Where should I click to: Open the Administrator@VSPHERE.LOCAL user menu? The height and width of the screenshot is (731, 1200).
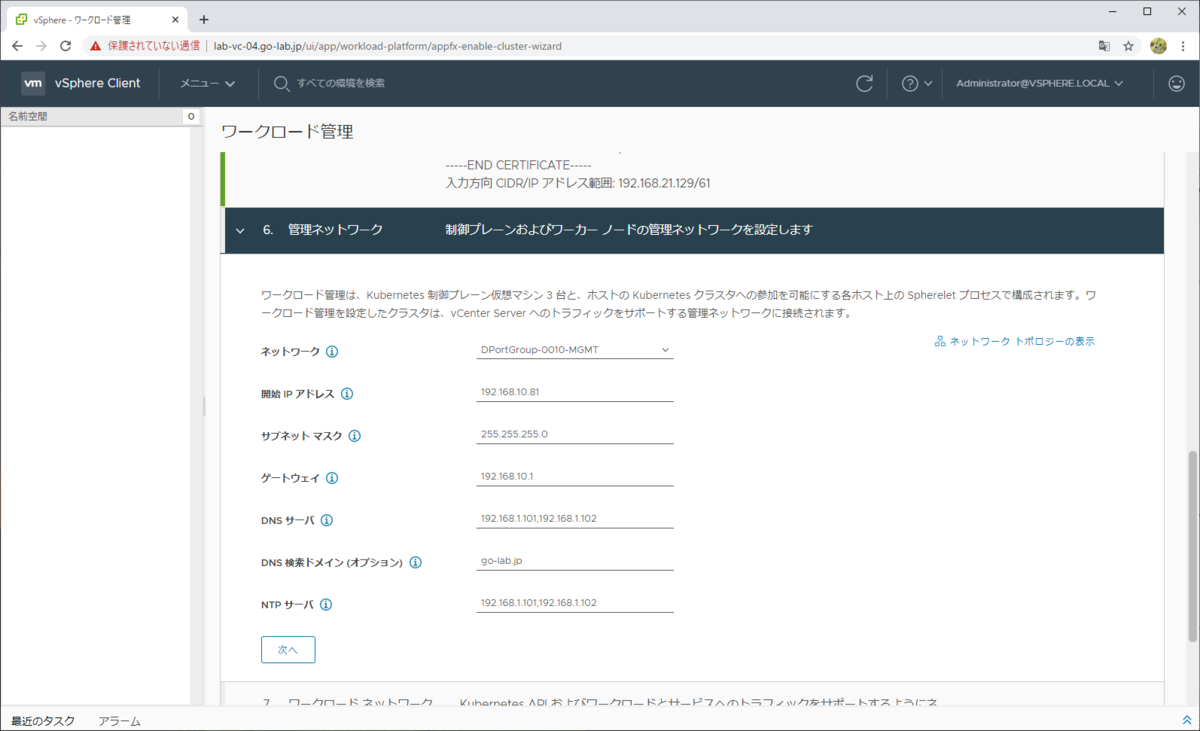(1040, 84)
